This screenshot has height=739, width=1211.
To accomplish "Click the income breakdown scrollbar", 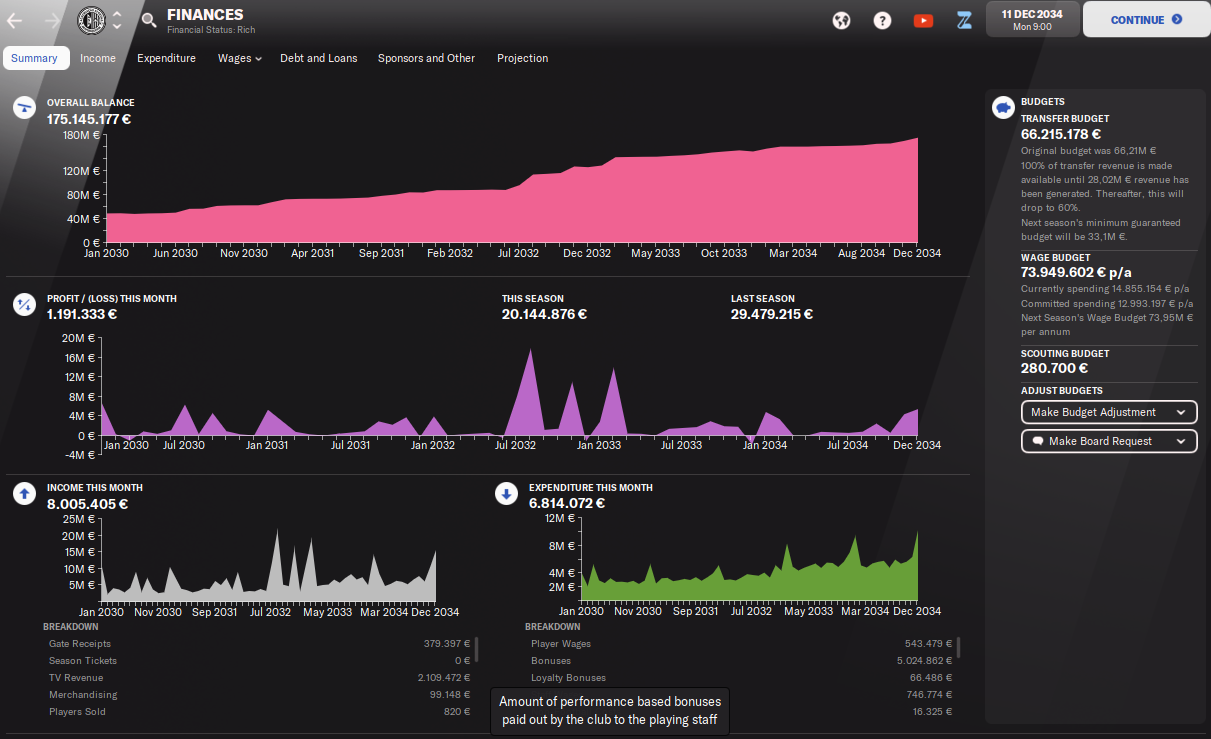I will pyautogui.click(x=477, y=650).
